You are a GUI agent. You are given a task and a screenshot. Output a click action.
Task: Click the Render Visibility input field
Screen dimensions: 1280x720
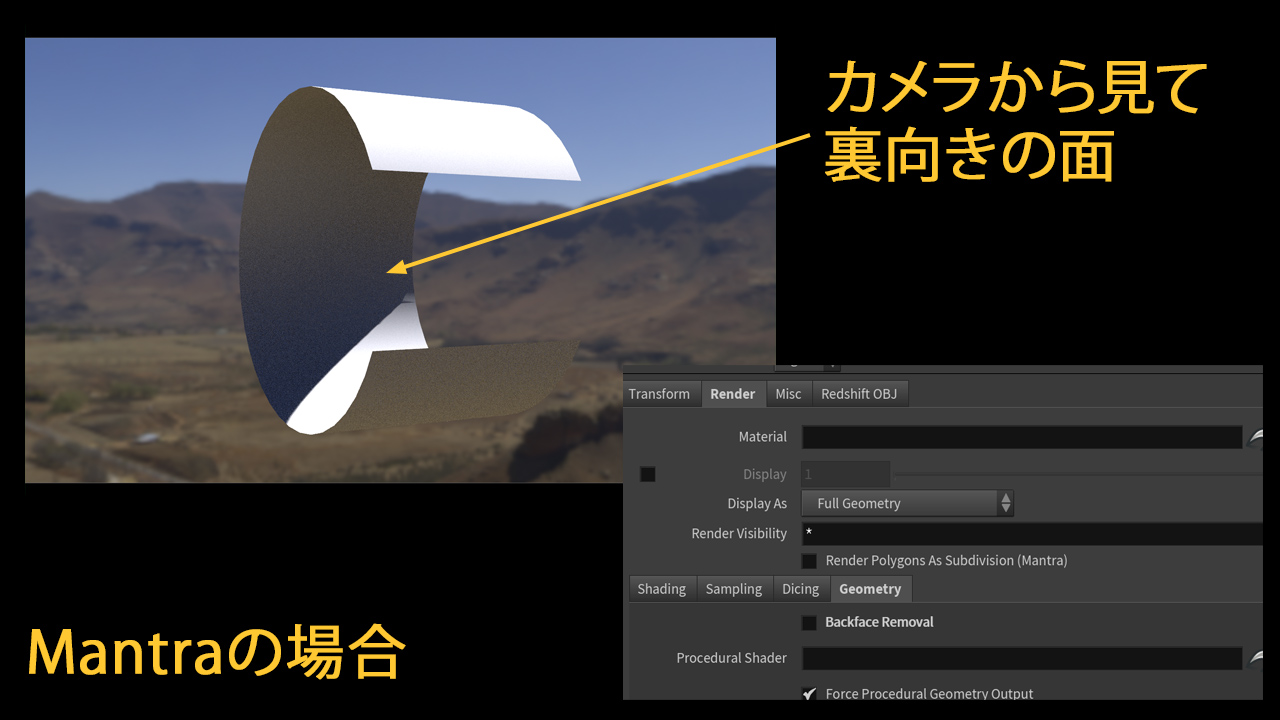tap(1030, 534)
